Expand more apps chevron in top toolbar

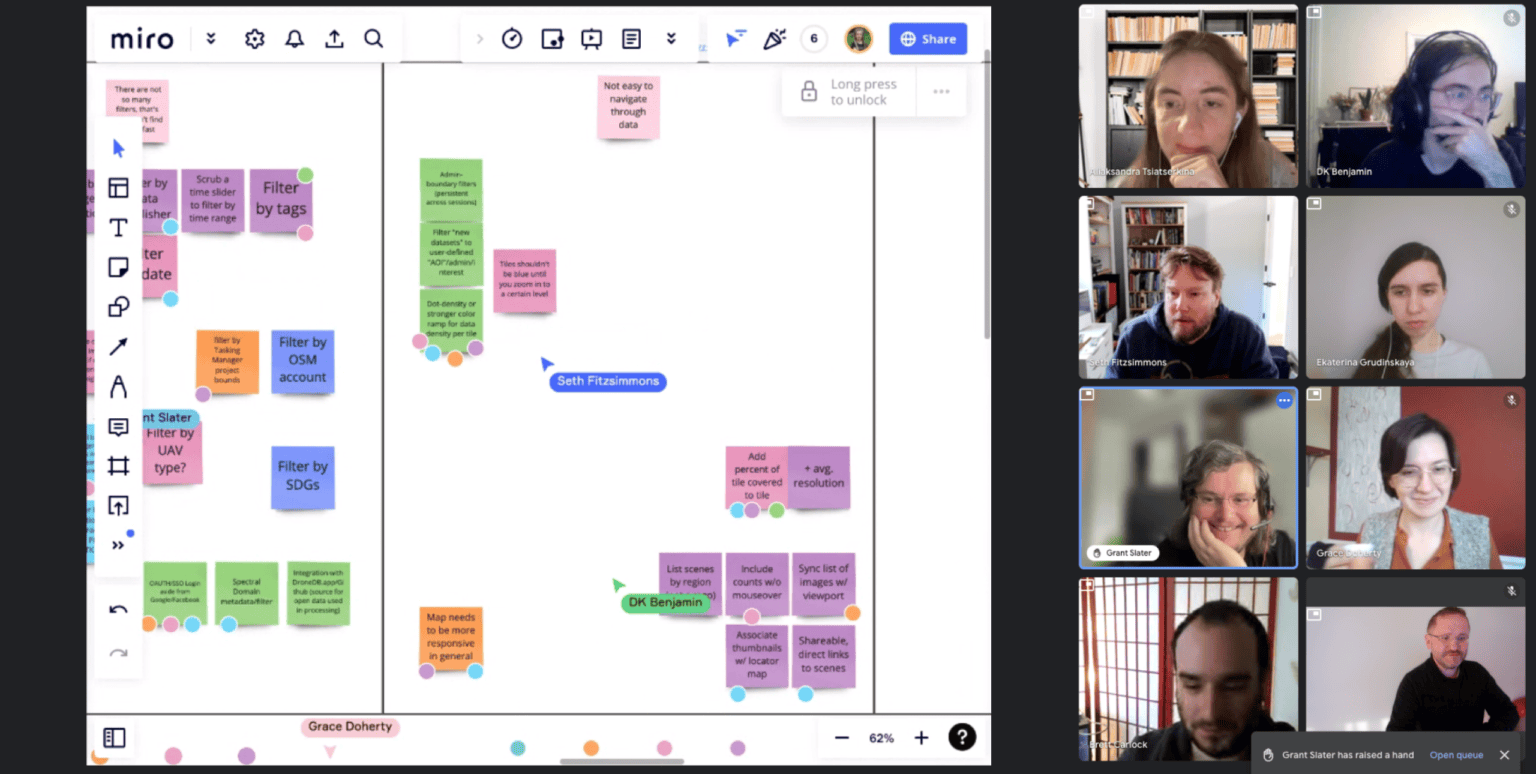tap(671, 39)
